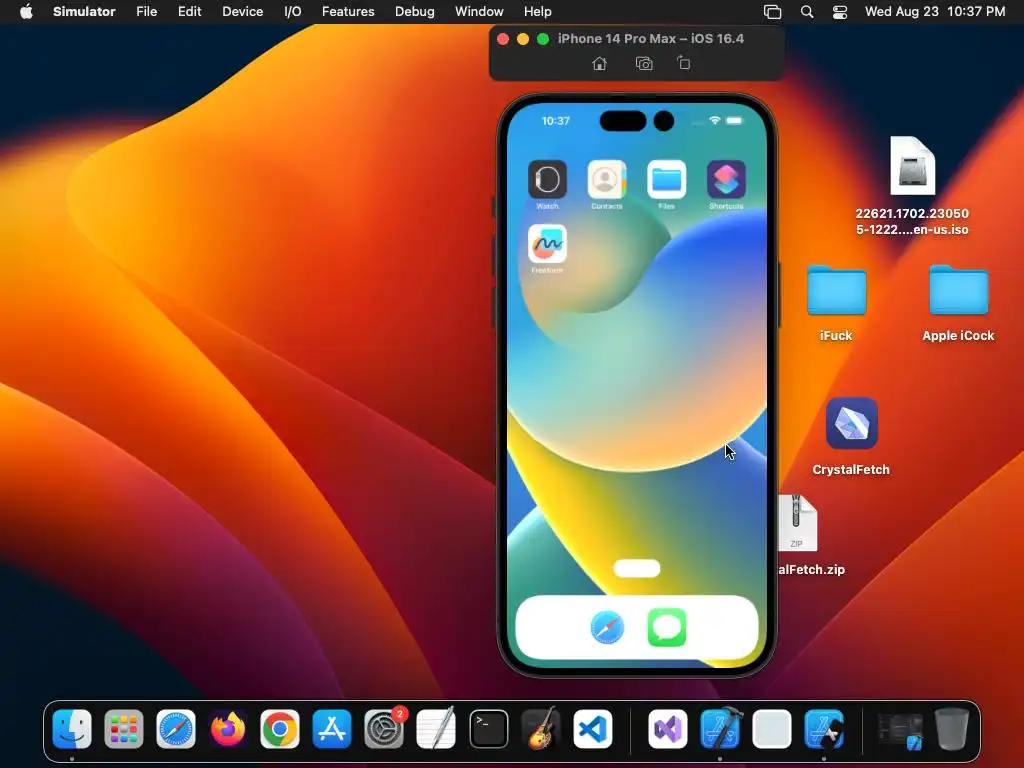Viewport: 1024px width, 768px height.
Task: Click the date and time in menu bar
Action: [935, 12]
